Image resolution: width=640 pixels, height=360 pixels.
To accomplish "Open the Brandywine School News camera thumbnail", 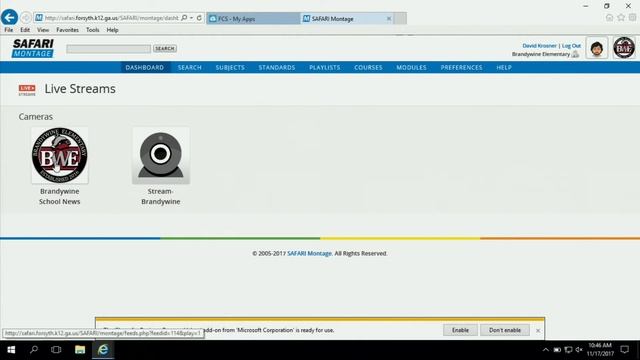I will [60, 155].
